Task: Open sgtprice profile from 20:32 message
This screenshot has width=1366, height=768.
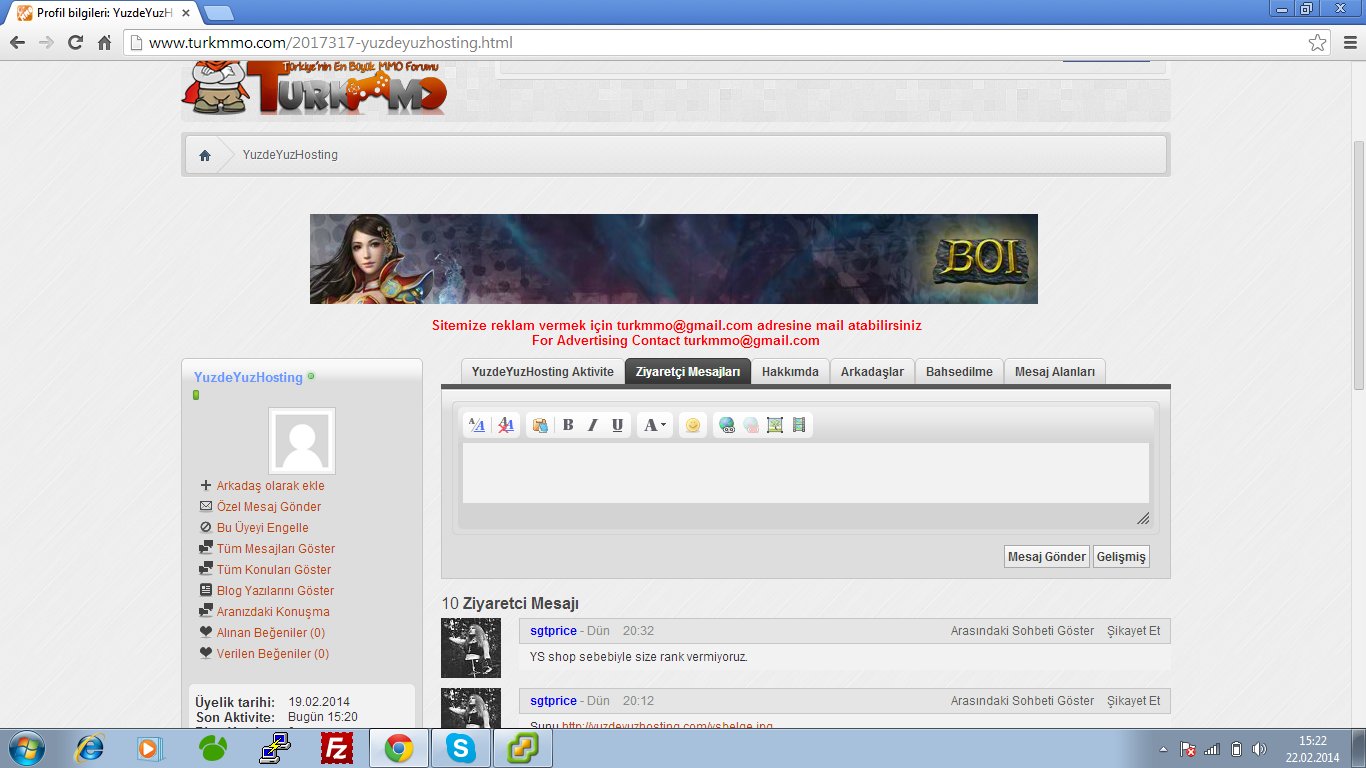Action: (x=553, y=631)
